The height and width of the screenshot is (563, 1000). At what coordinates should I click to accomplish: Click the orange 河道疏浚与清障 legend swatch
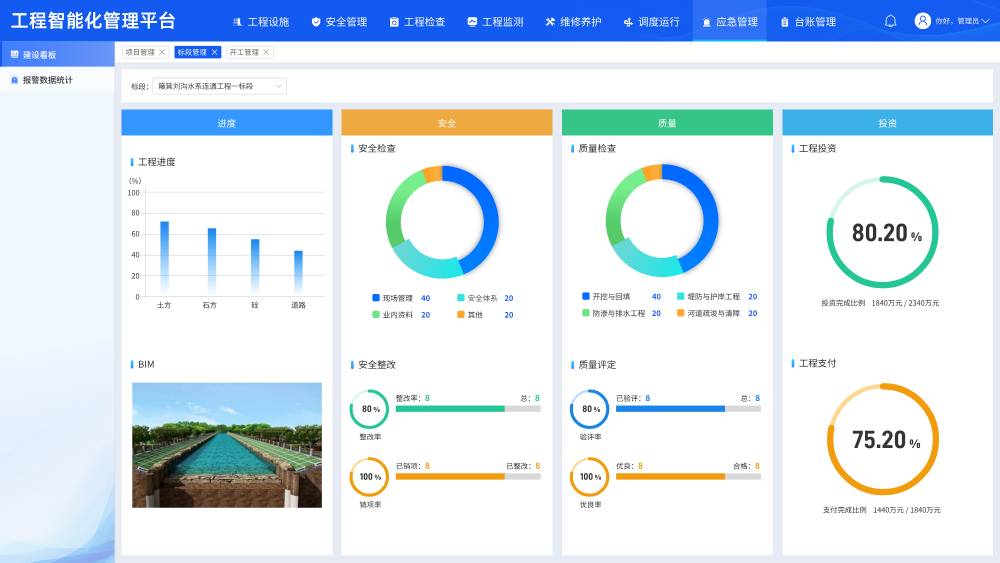680,313
